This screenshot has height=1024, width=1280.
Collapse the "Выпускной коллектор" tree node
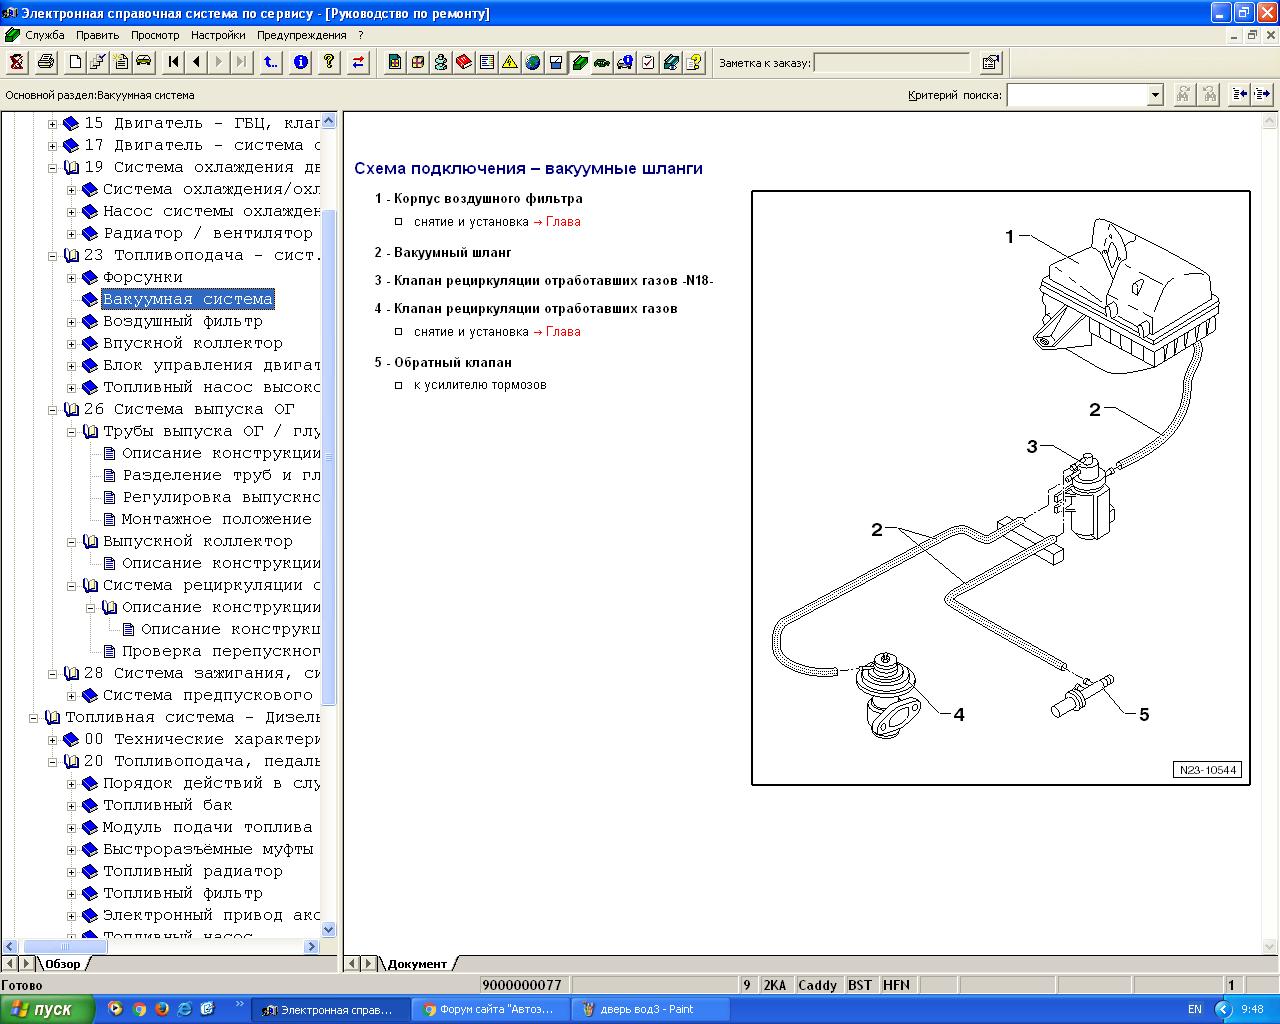coord(71,542)
